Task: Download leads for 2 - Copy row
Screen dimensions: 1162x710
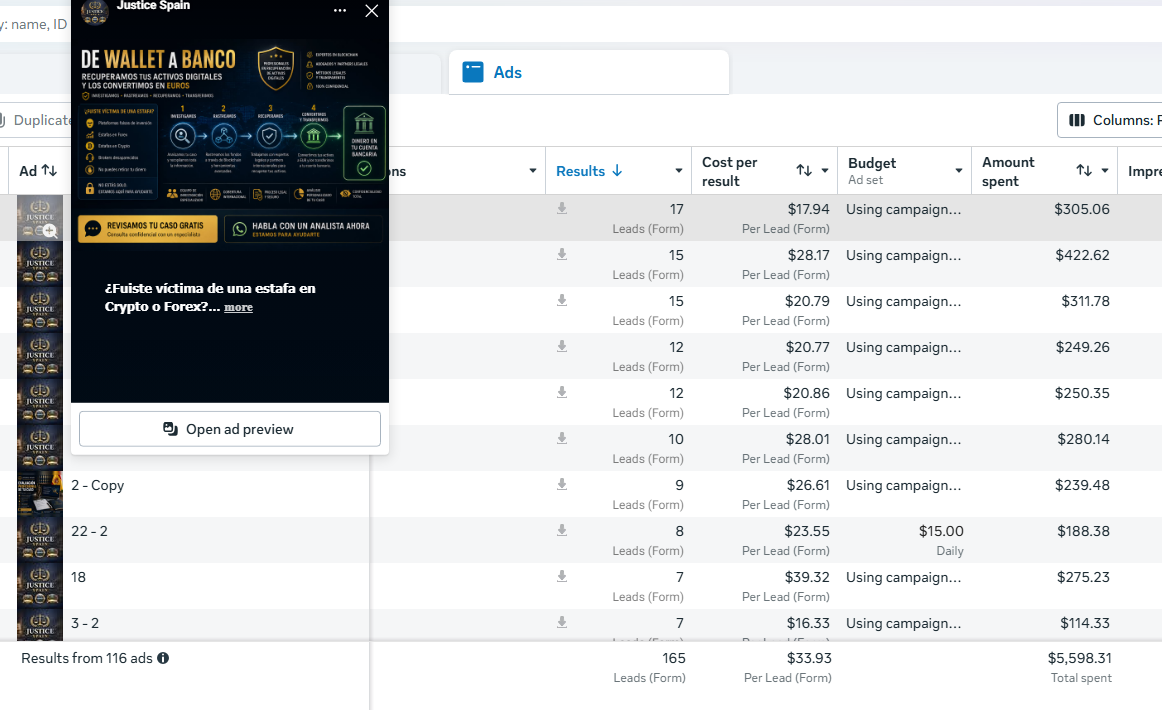Action: point(562,484)
